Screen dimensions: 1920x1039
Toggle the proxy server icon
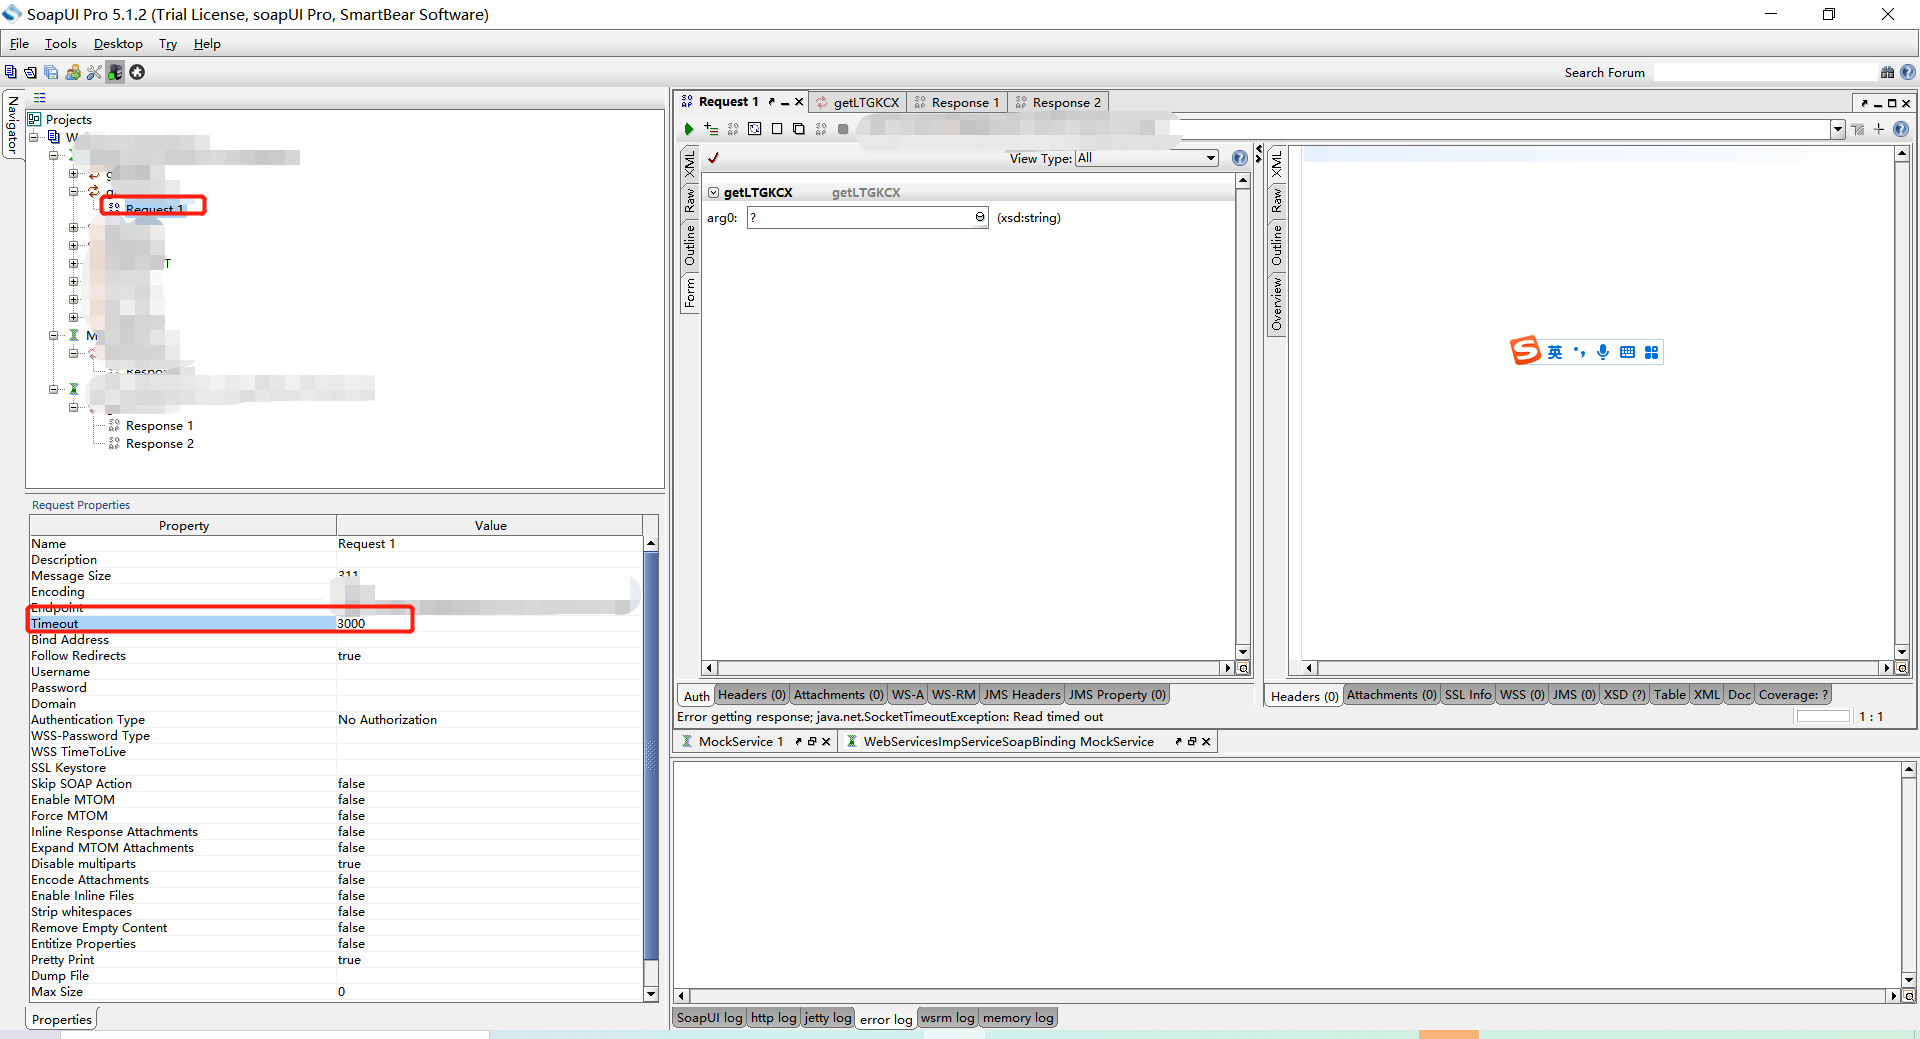[x=116, y=72]
